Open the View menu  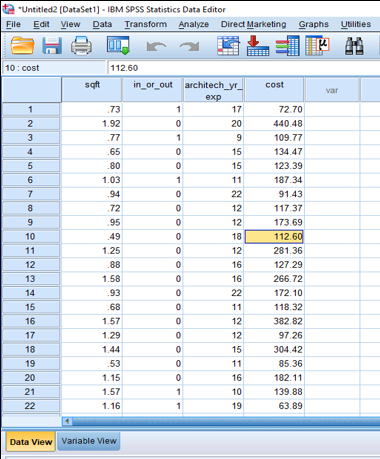pos(70,24)
